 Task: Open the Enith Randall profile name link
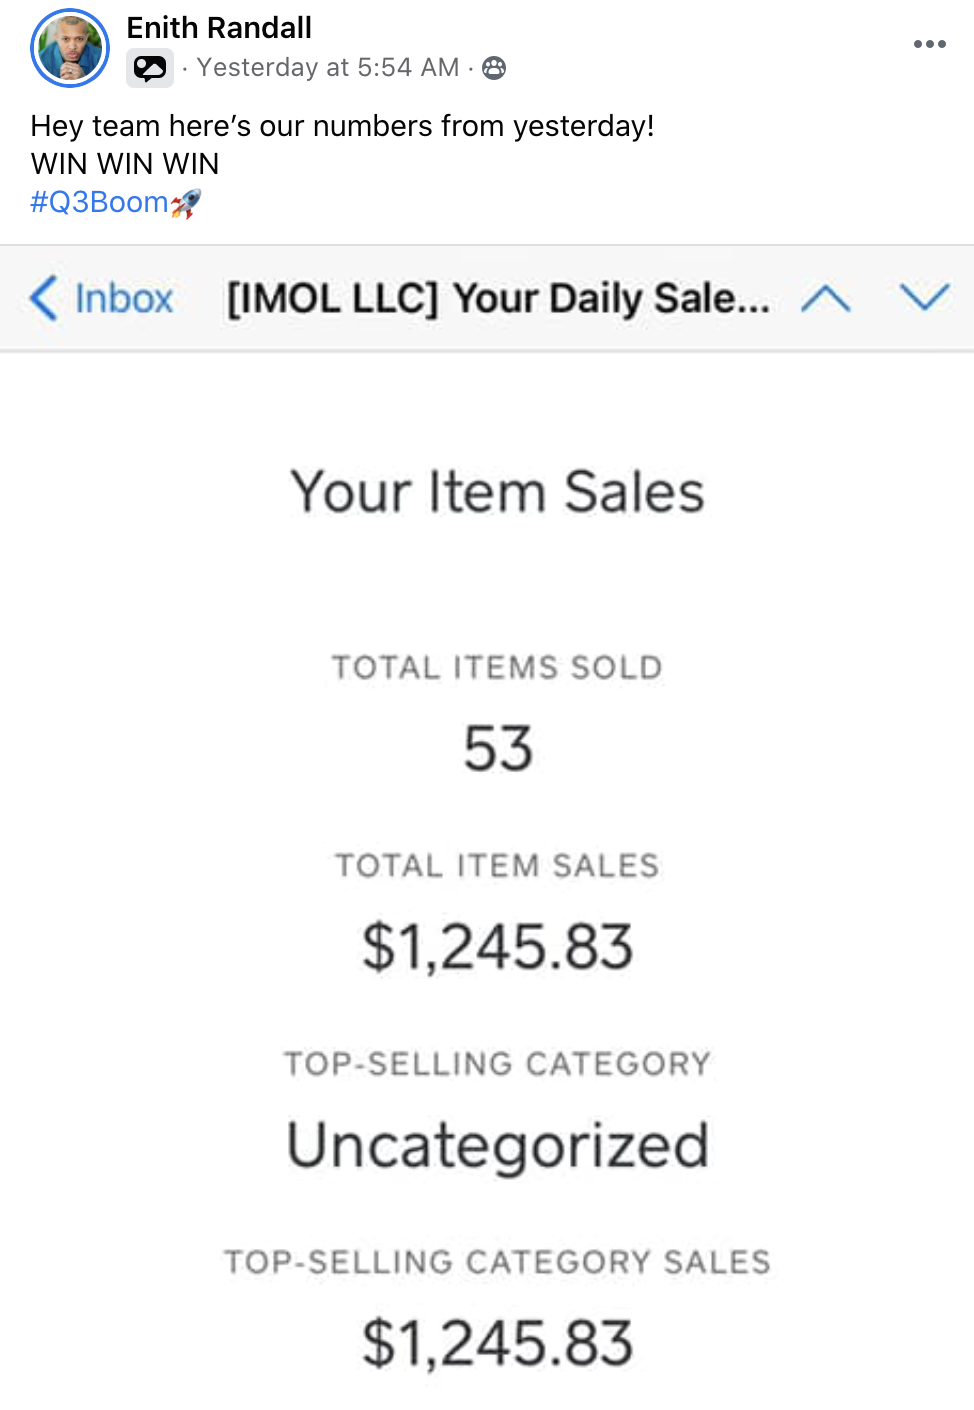coord(219,28)
